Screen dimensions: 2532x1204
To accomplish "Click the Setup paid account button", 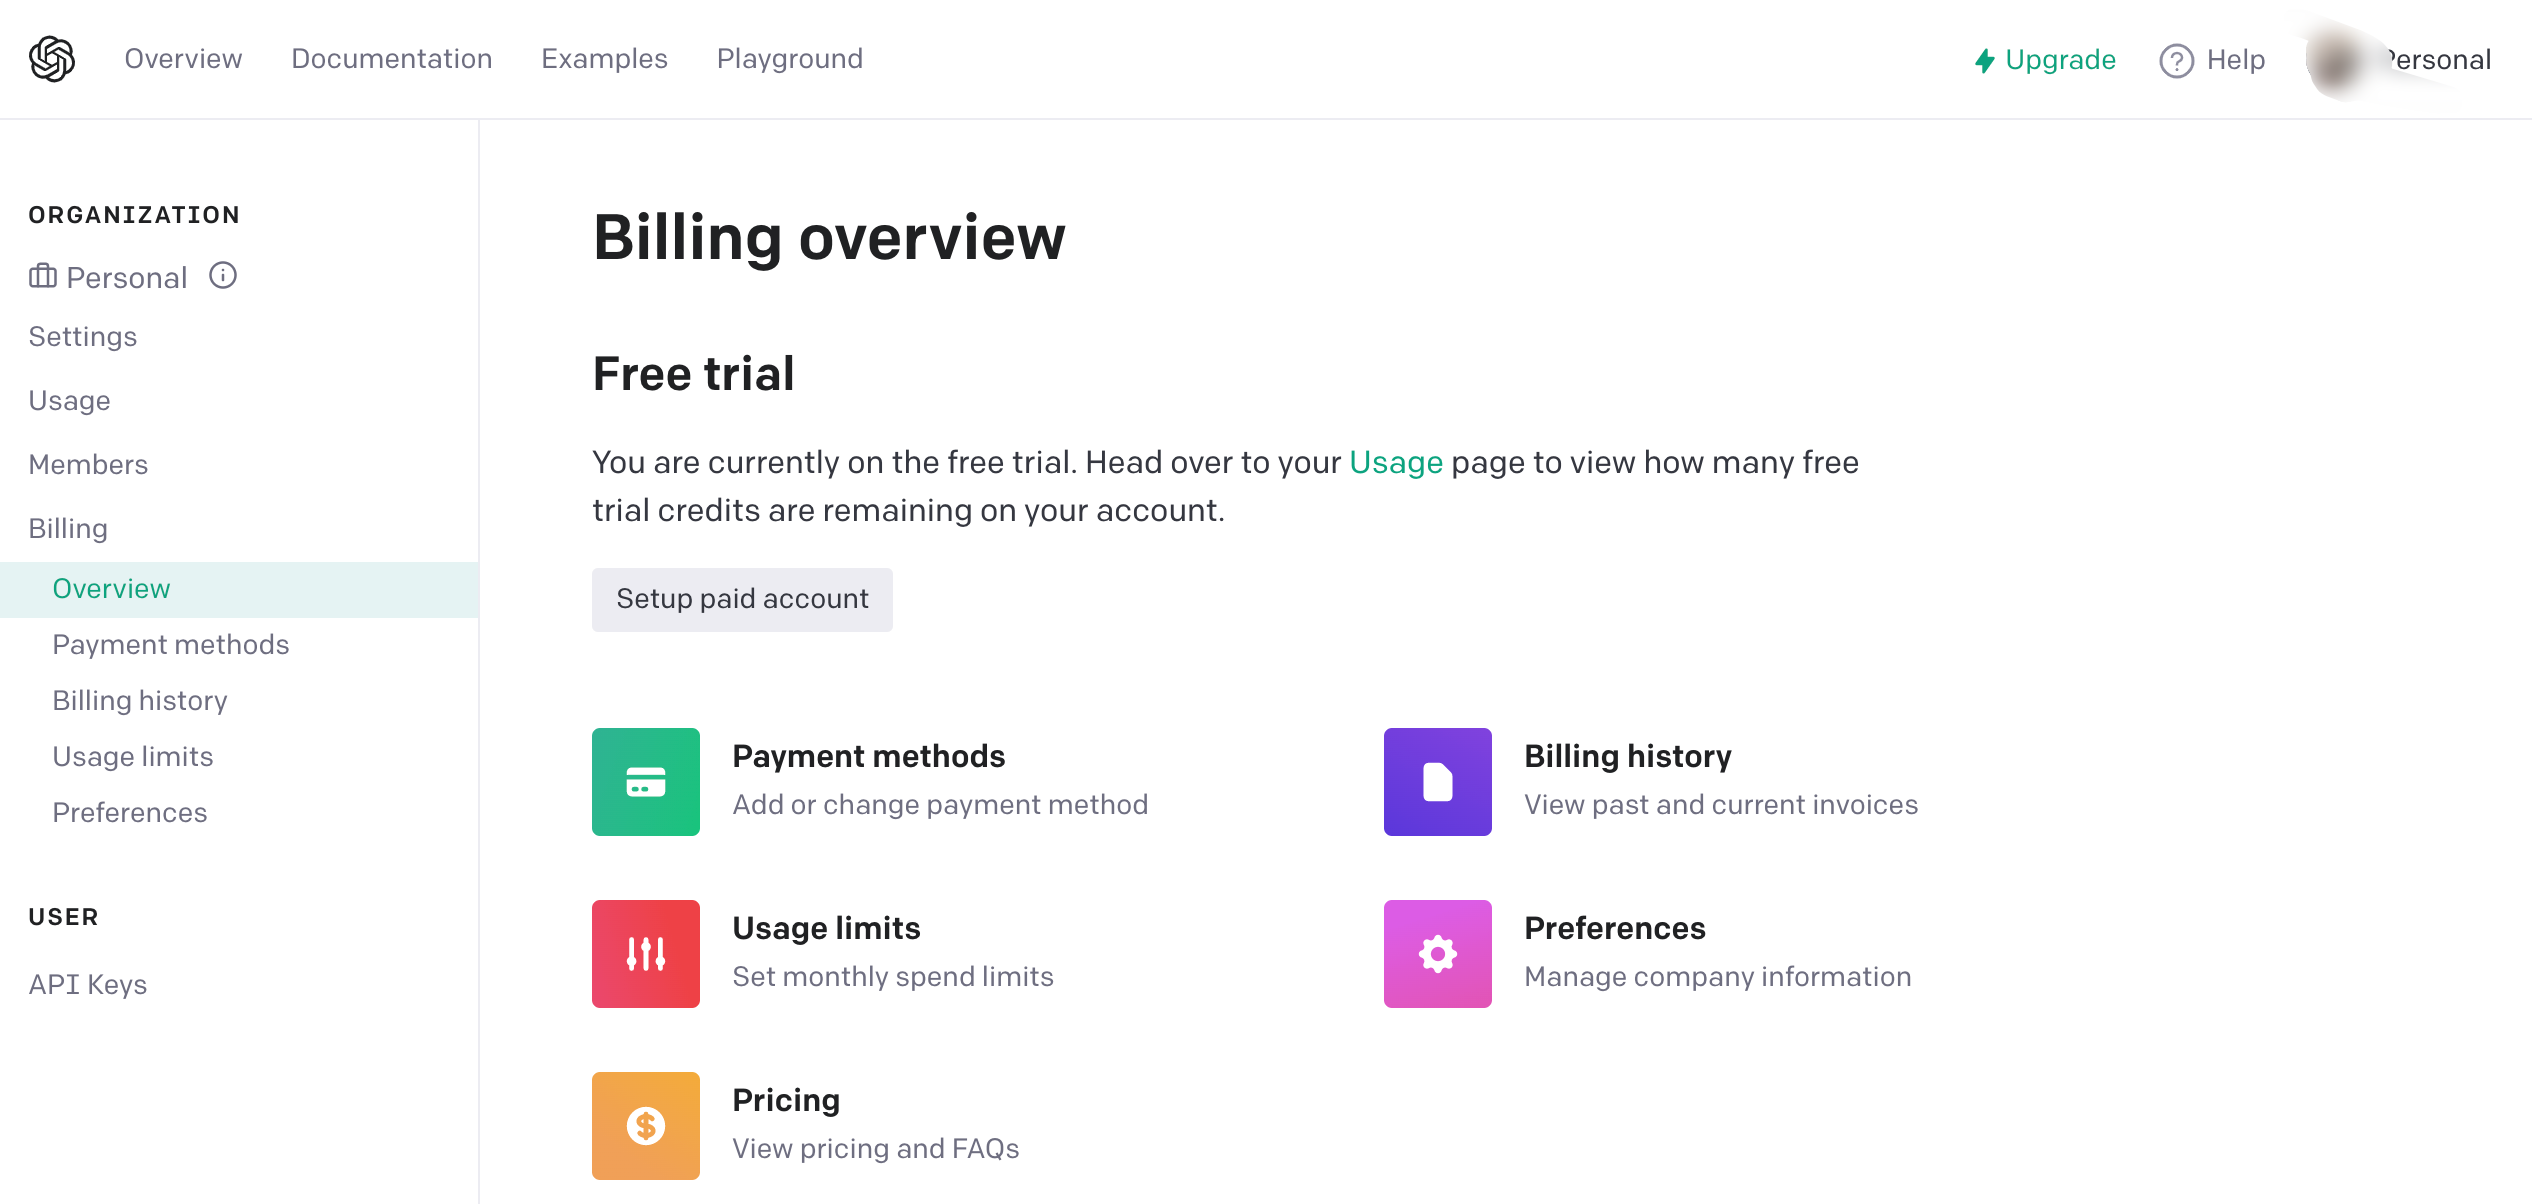I will click(741, 599).
